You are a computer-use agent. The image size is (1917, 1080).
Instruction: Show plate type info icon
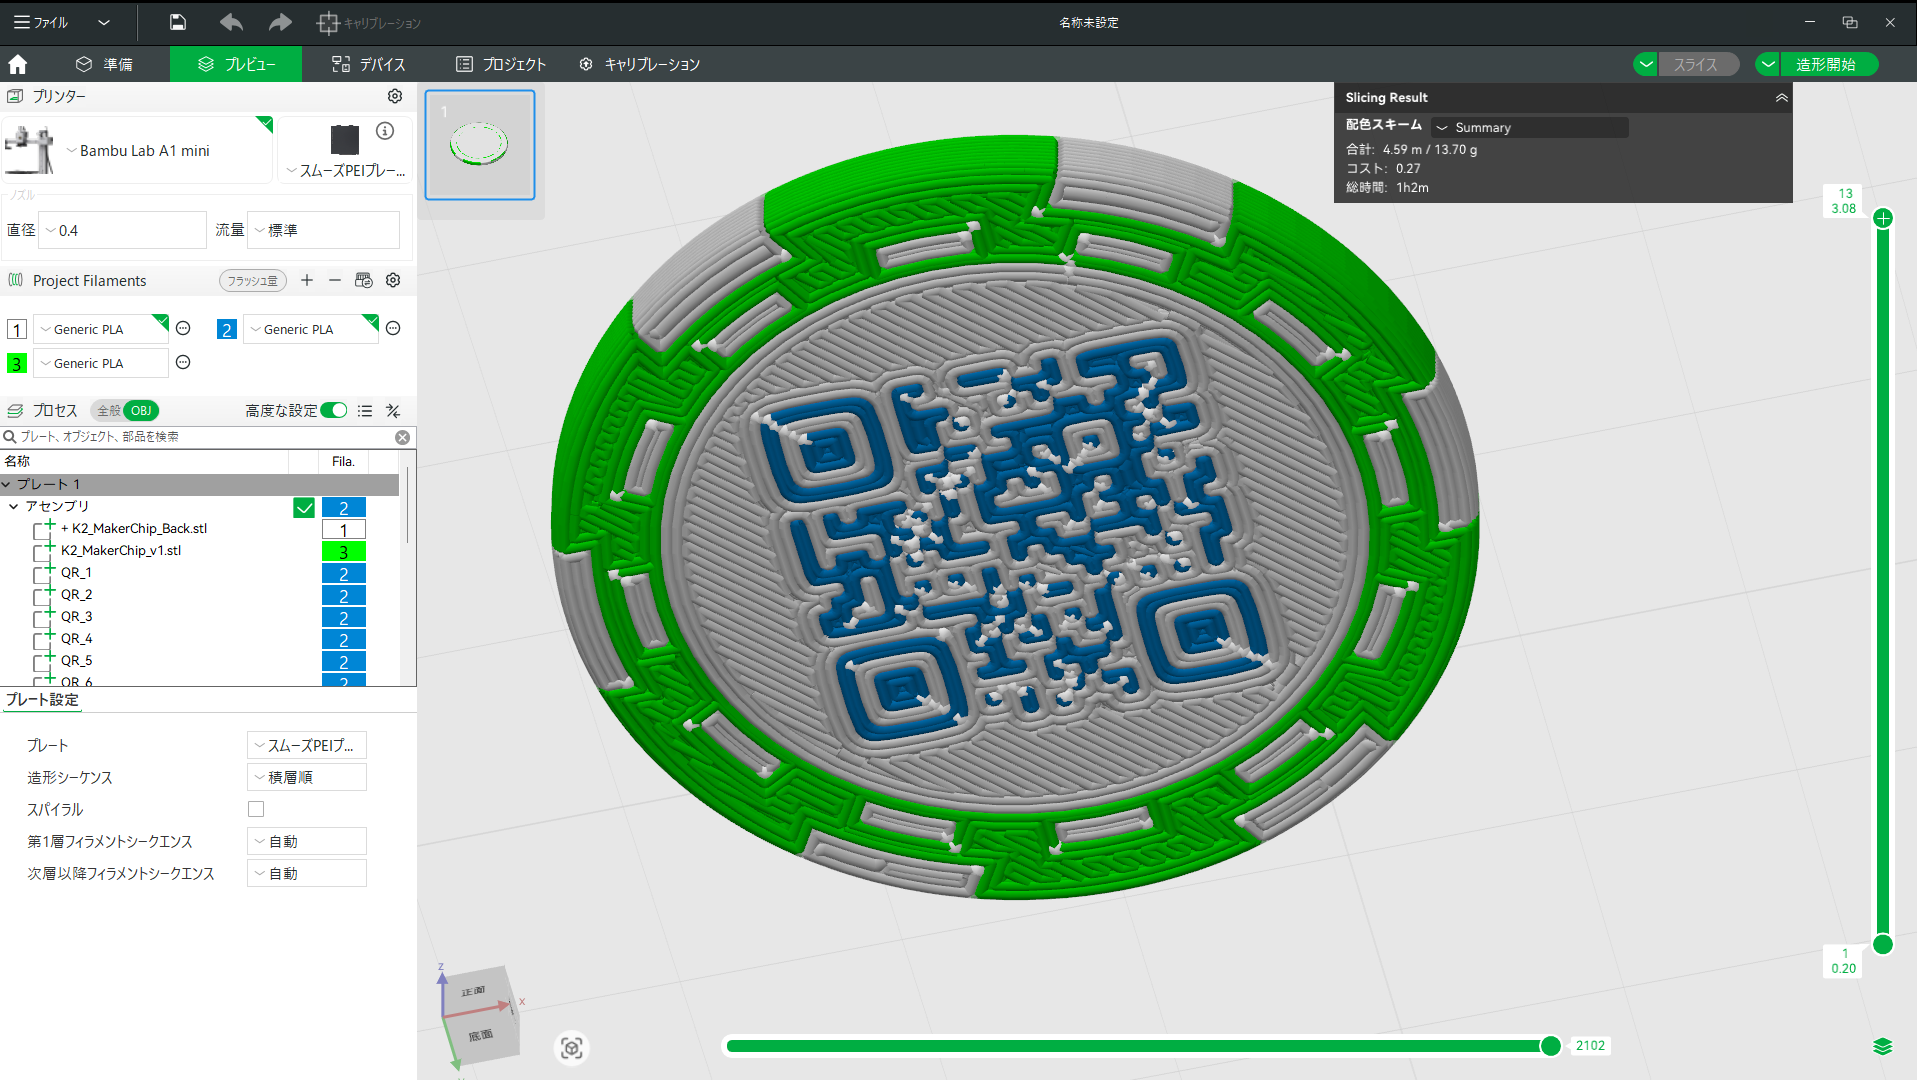(385, 131)
